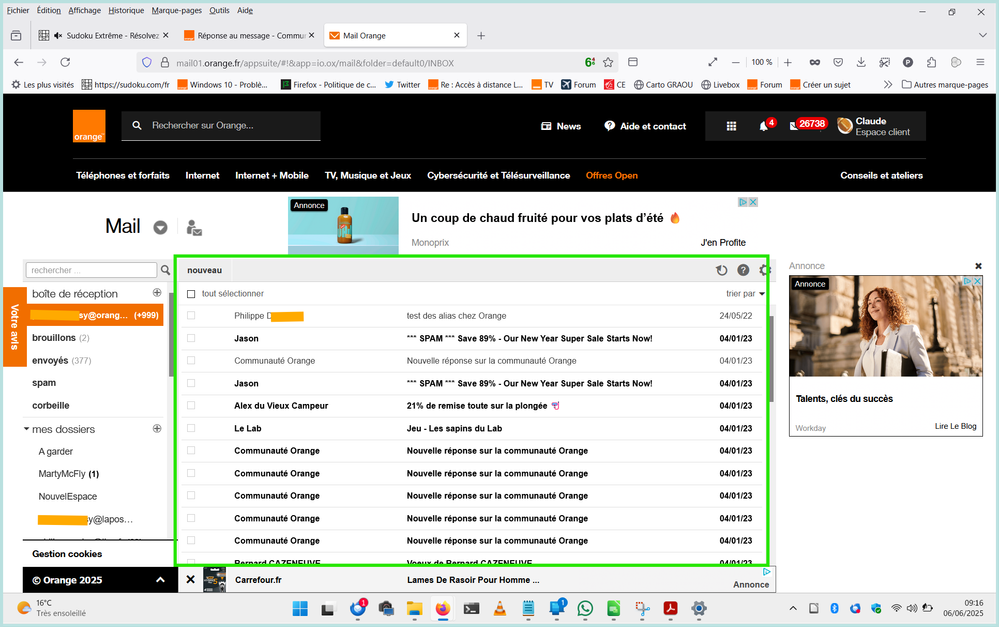Click the Rechercher sur Orange search field
The width and height of the screenshot is (999, 627).
[232, 126]
